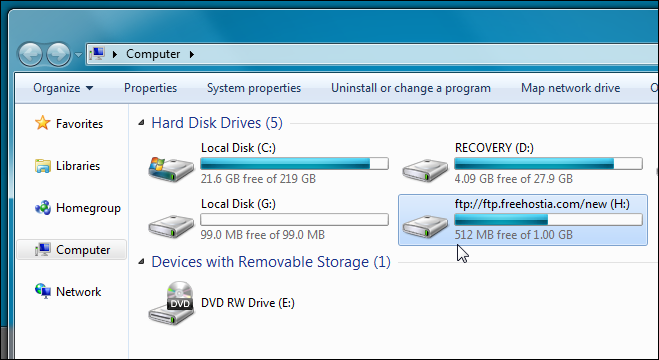Choose Uninstall or change a program
The height and width of the screenshot is (360, 659).
pos(411,88)
